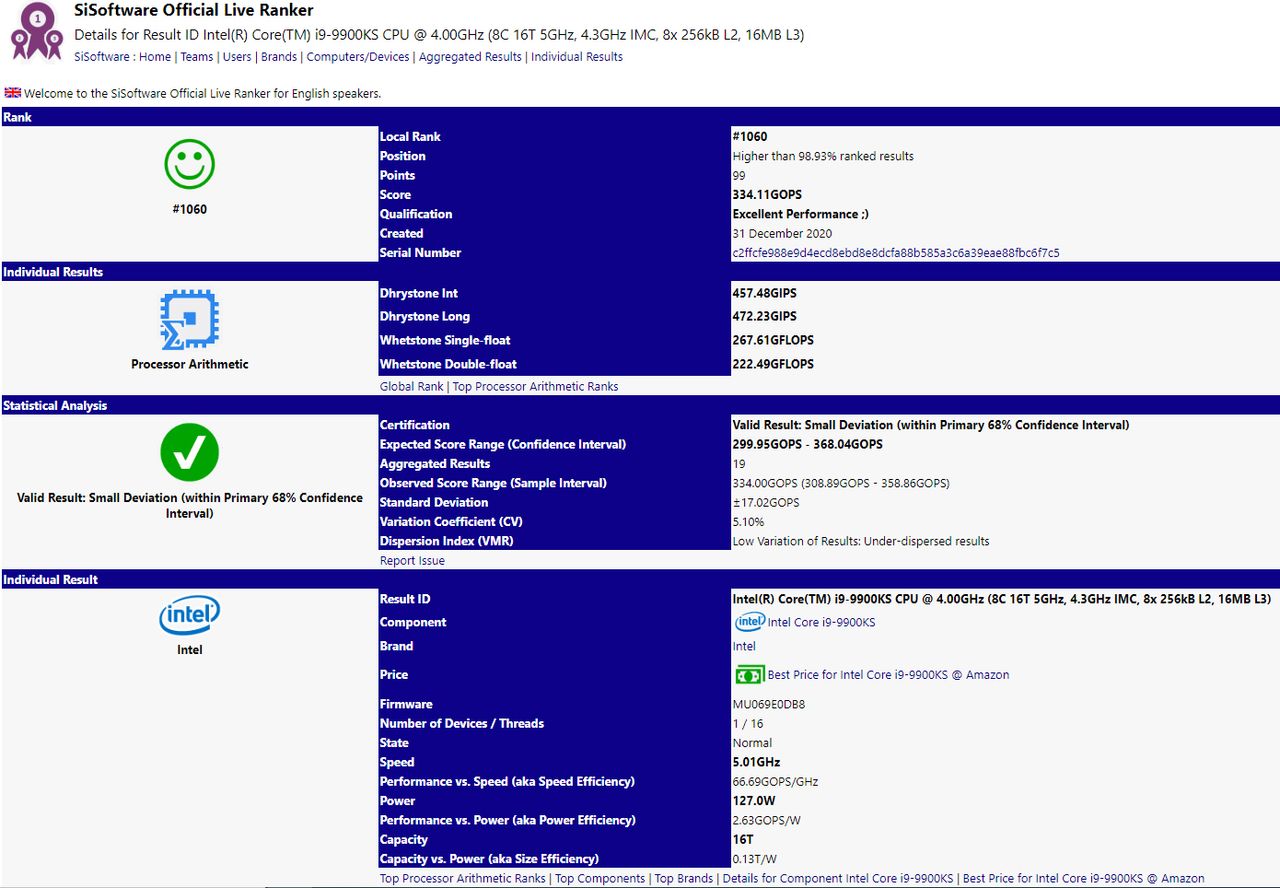The width and height of the screenshot is (1280, 888).
Task: Click the Intel brand link
Action: tap(744, 646)
